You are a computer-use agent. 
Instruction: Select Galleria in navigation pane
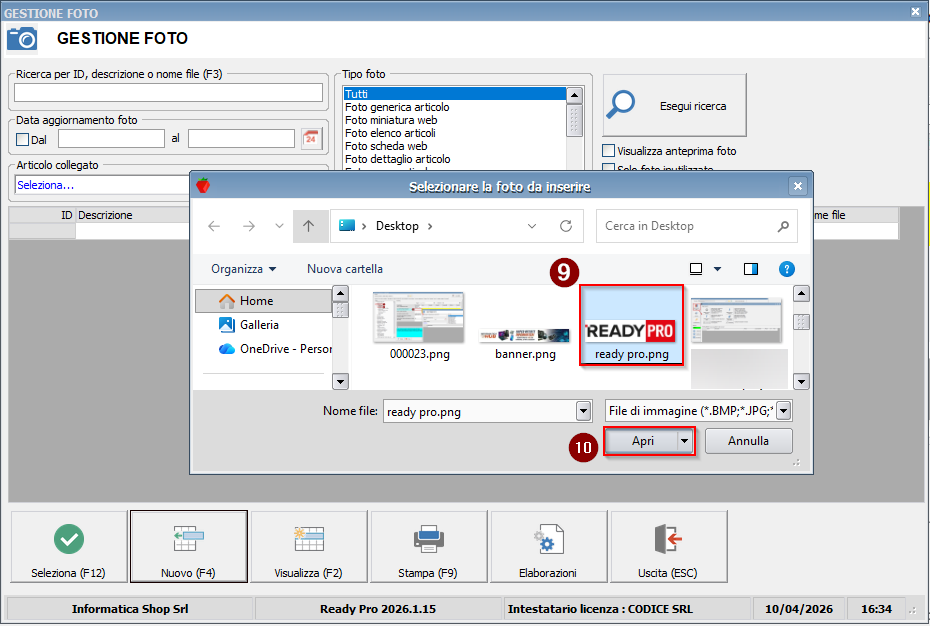pos(258,325)
